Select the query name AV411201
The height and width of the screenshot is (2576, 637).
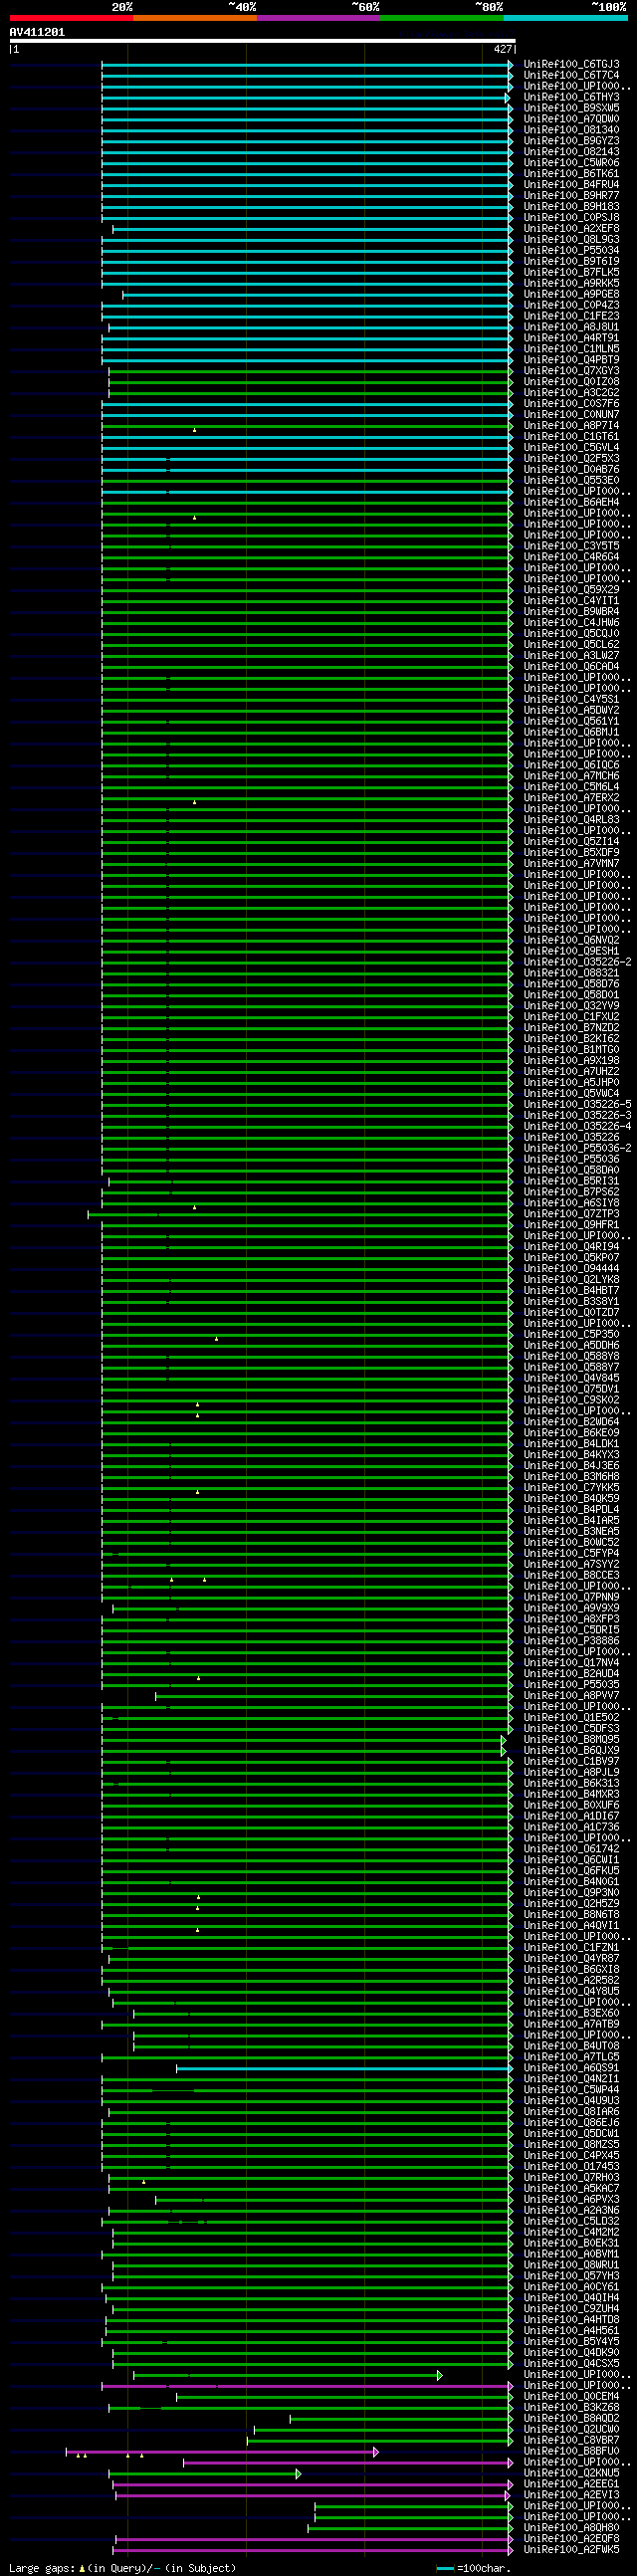37,32
